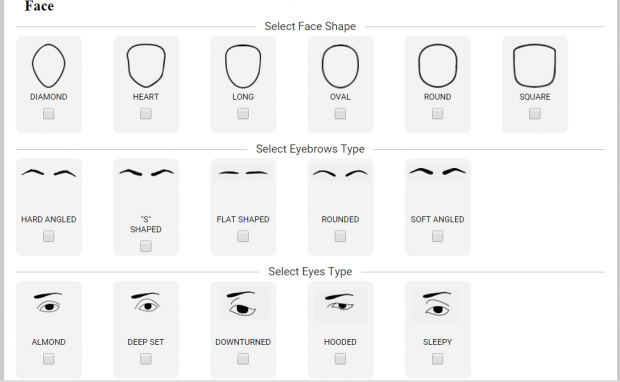Tick the Round face shape checkbox
Screen dimensions: 620x382
[437, 114]
